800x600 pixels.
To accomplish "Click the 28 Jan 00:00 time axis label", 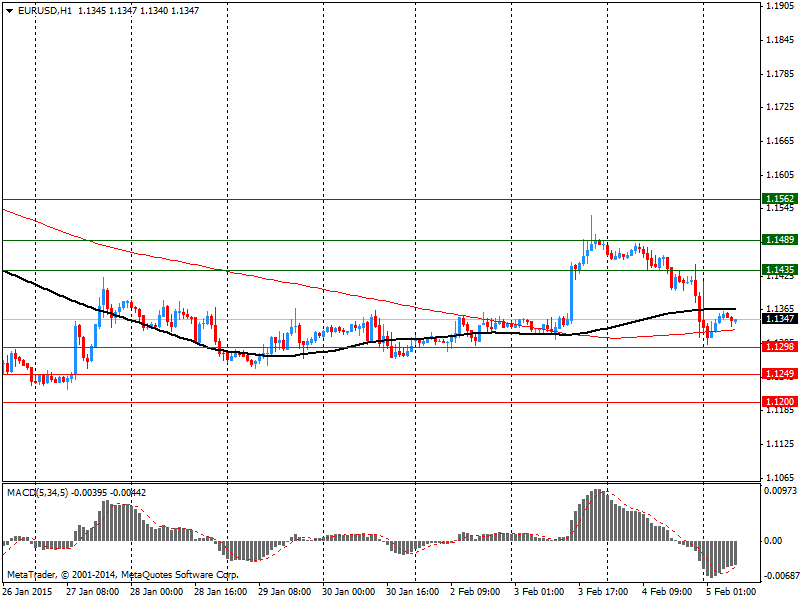I will point(157,592).
